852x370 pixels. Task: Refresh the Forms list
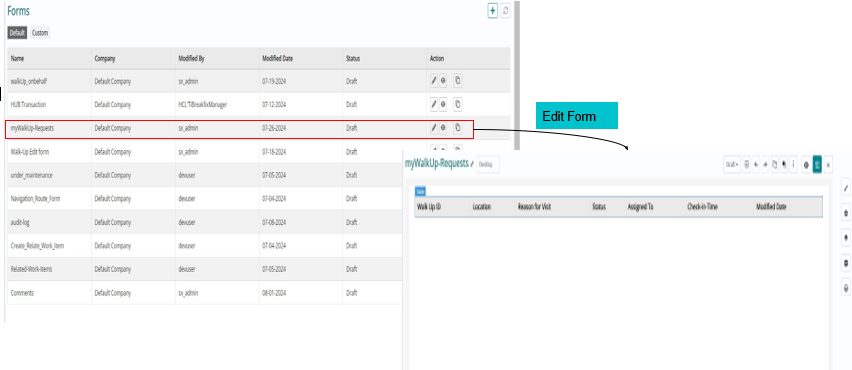tap(505, 11)
